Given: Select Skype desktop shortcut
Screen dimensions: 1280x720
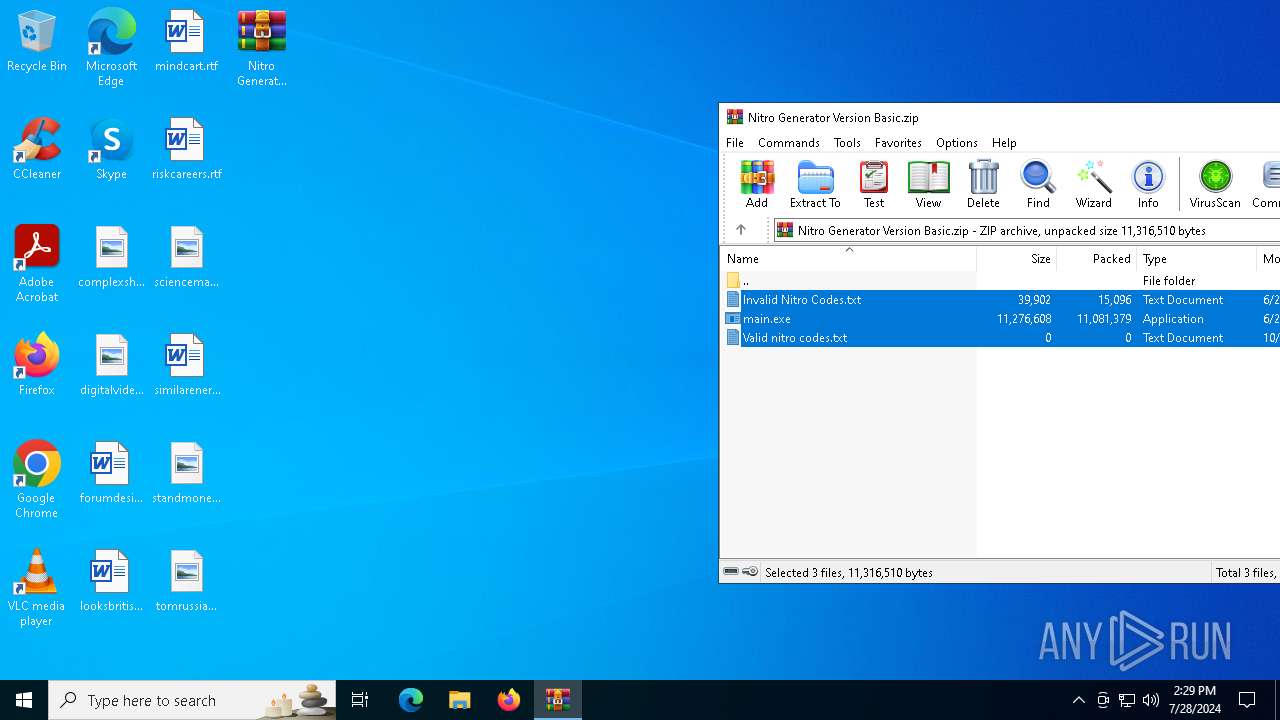Looking at the screenshot, I should pyautogui.click(x=111, y=150).
